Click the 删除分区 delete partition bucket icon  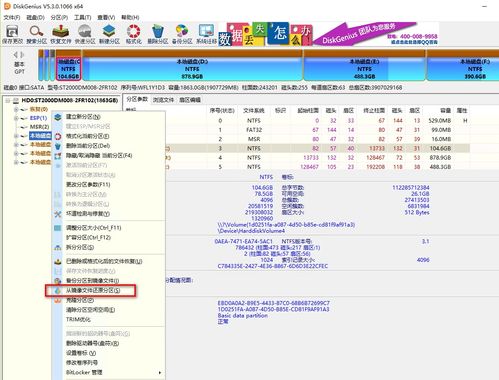(x=158, y=35)
